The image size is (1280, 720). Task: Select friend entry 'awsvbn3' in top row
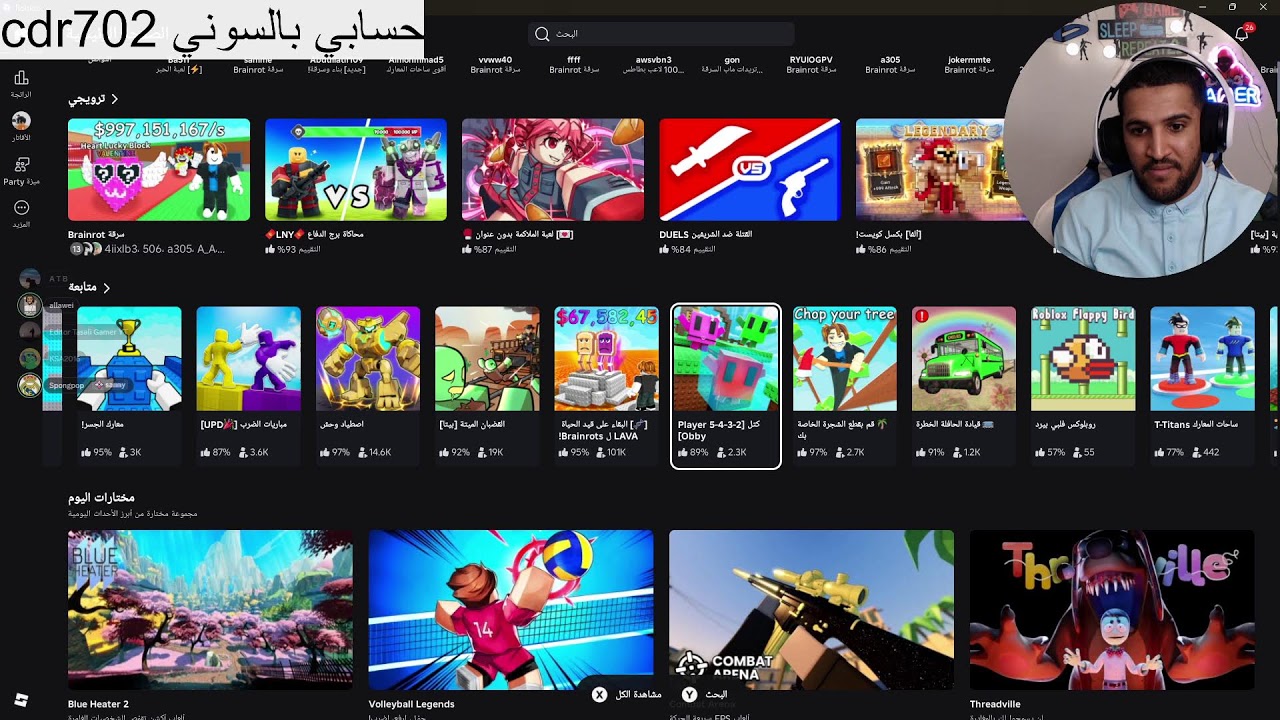653,65
